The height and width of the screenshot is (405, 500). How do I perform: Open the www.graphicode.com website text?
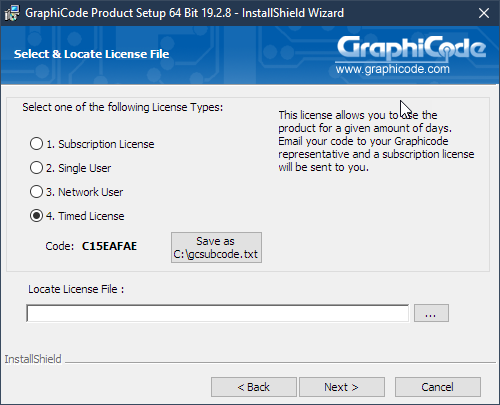[x=393, y=69]
